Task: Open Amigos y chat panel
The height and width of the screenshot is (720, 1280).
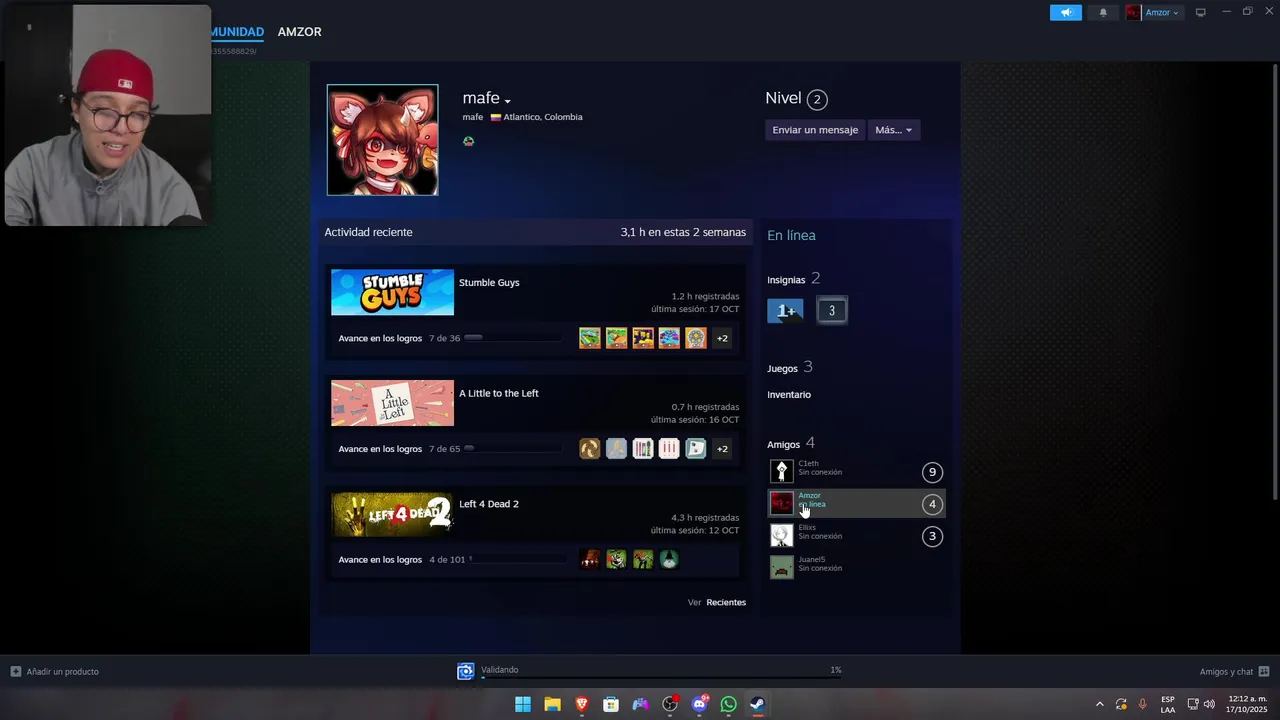Action: tap(1234, 672)
